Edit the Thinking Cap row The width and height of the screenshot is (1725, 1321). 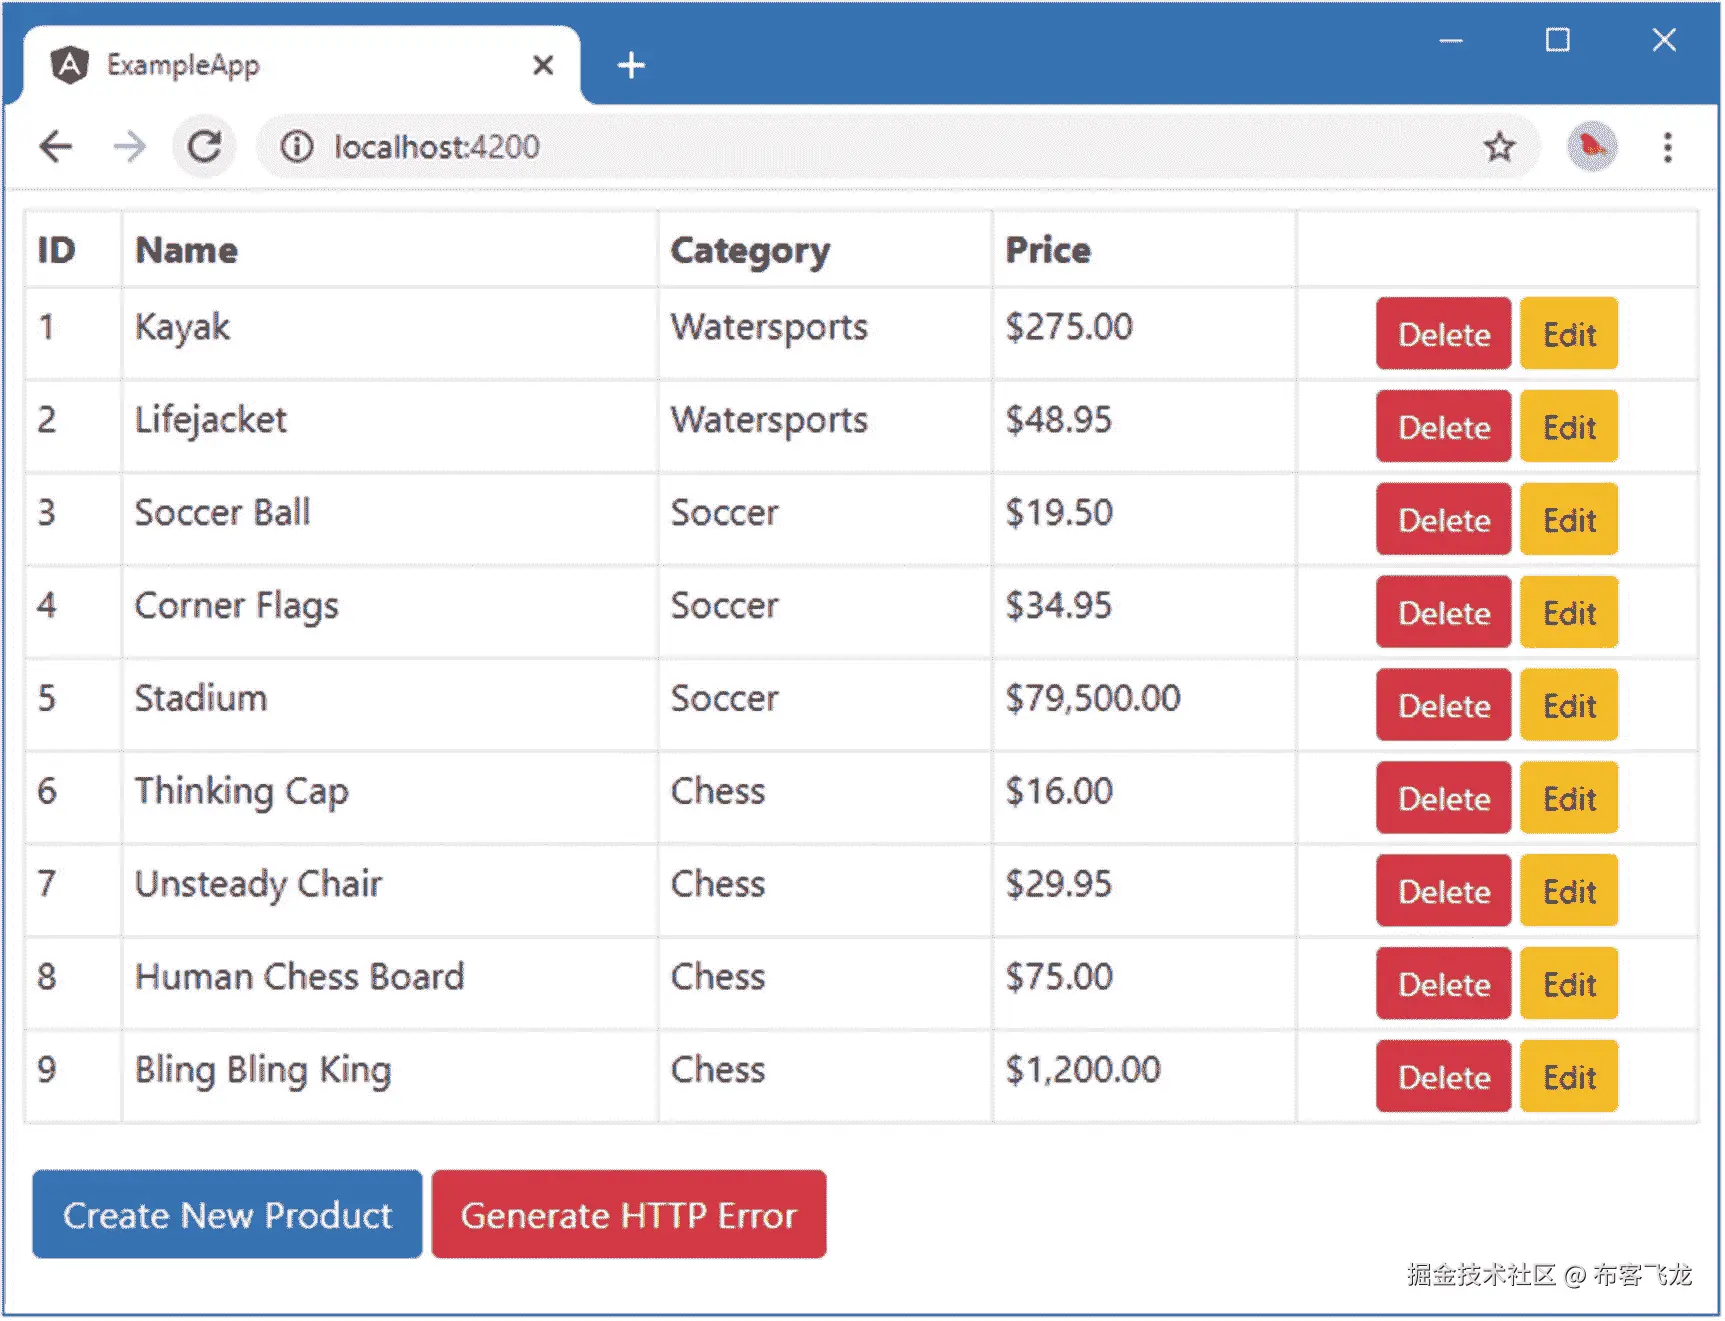coord(1568,799)
